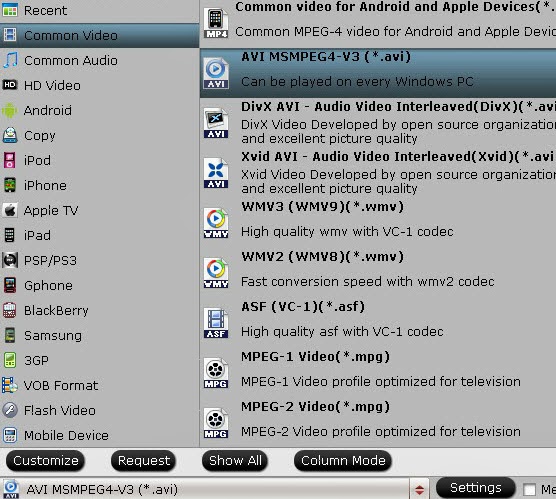This screenshot has width=556, height=499.
Task: Open the PSP/PS3 category
Action: 99,260
